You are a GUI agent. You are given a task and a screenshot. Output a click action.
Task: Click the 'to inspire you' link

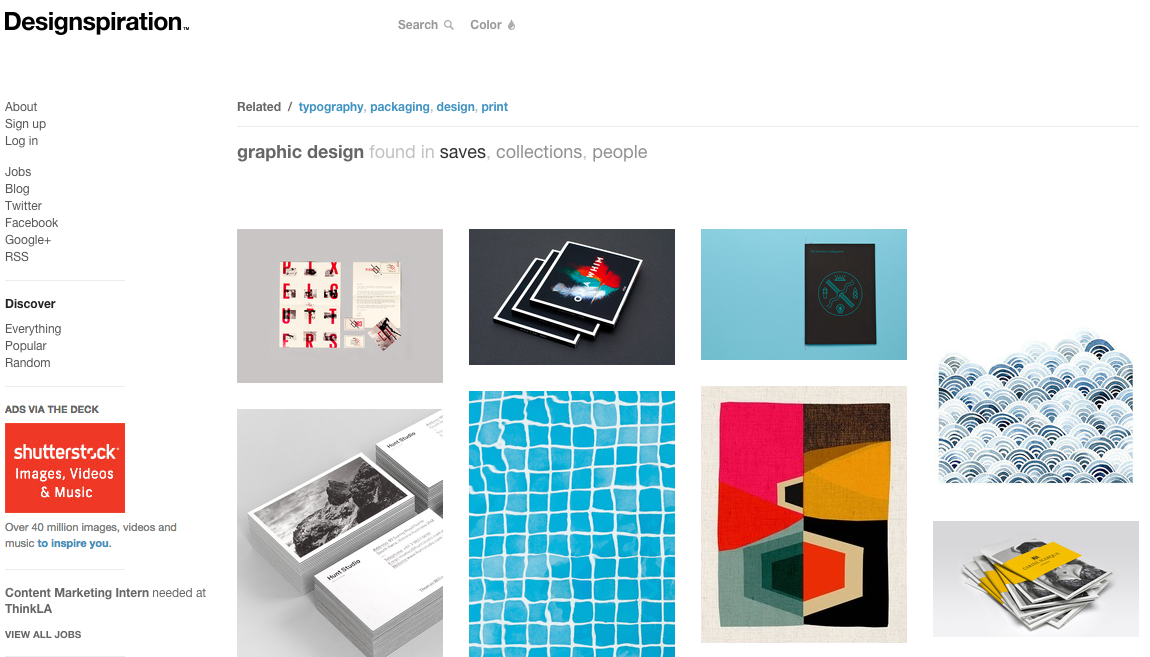point(73,543)
